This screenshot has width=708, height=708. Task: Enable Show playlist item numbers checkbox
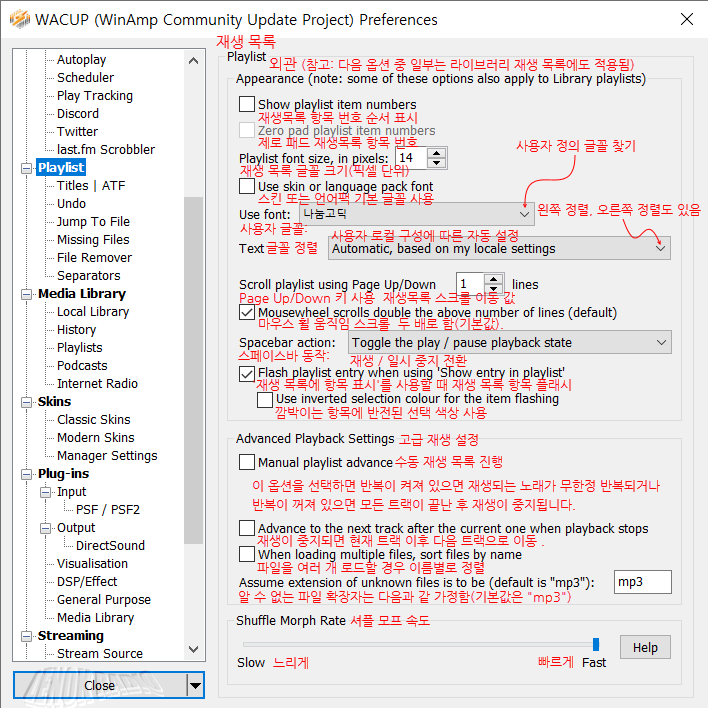coord(247,104)
